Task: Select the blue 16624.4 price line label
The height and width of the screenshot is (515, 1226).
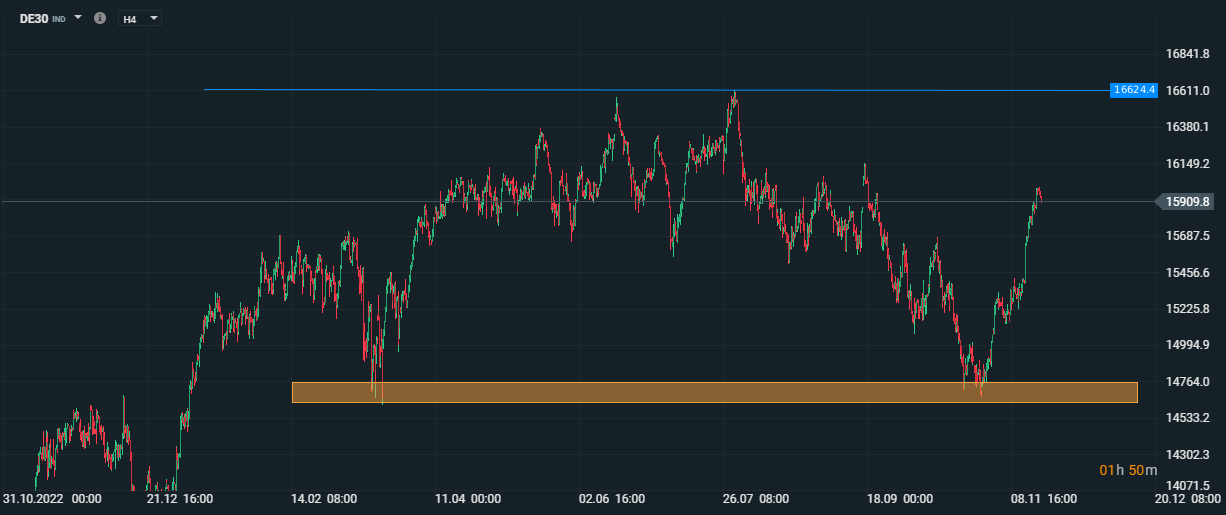Action: 1134,90
